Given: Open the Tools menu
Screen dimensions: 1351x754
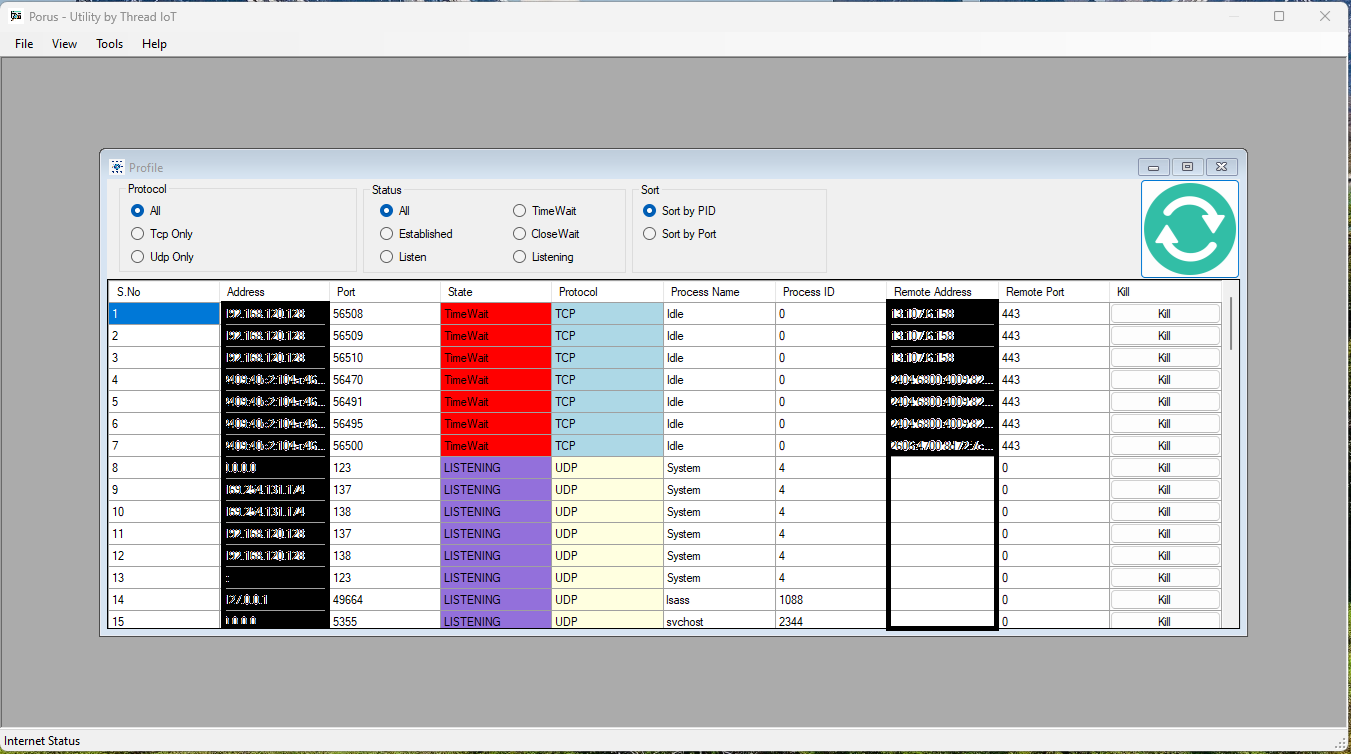Looking at the screenshot, I should coord(109,43).
